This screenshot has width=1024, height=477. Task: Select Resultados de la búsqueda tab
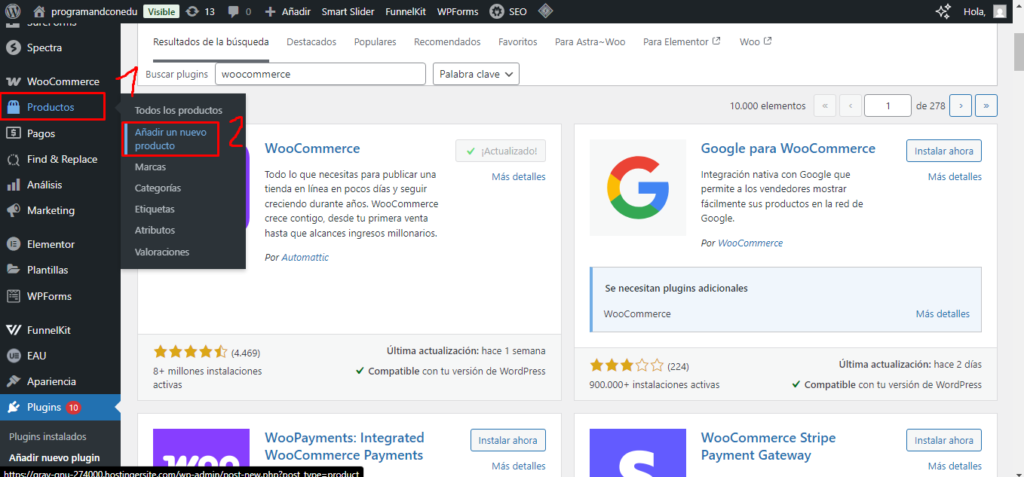(x=211, y=42)
